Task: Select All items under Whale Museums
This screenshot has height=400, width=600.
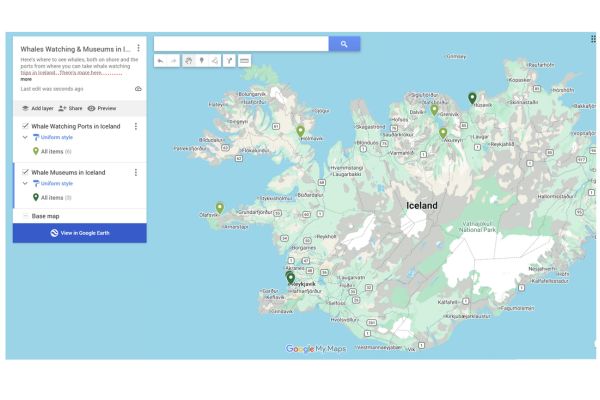Action: (56, 198)
